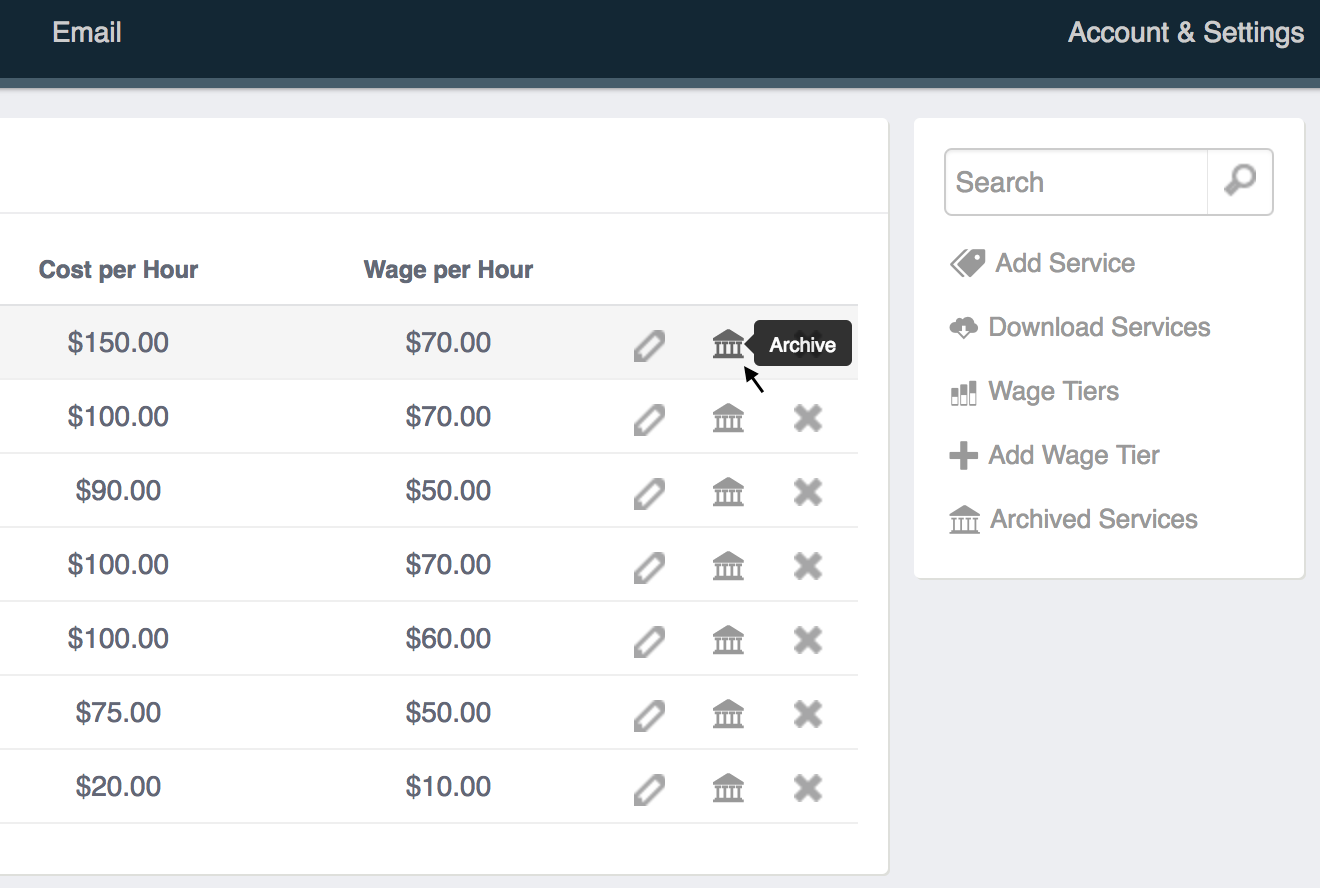1320x888 pixels.
Task: Click the search magnifying glass button
Action: (x=1240, y=182)
